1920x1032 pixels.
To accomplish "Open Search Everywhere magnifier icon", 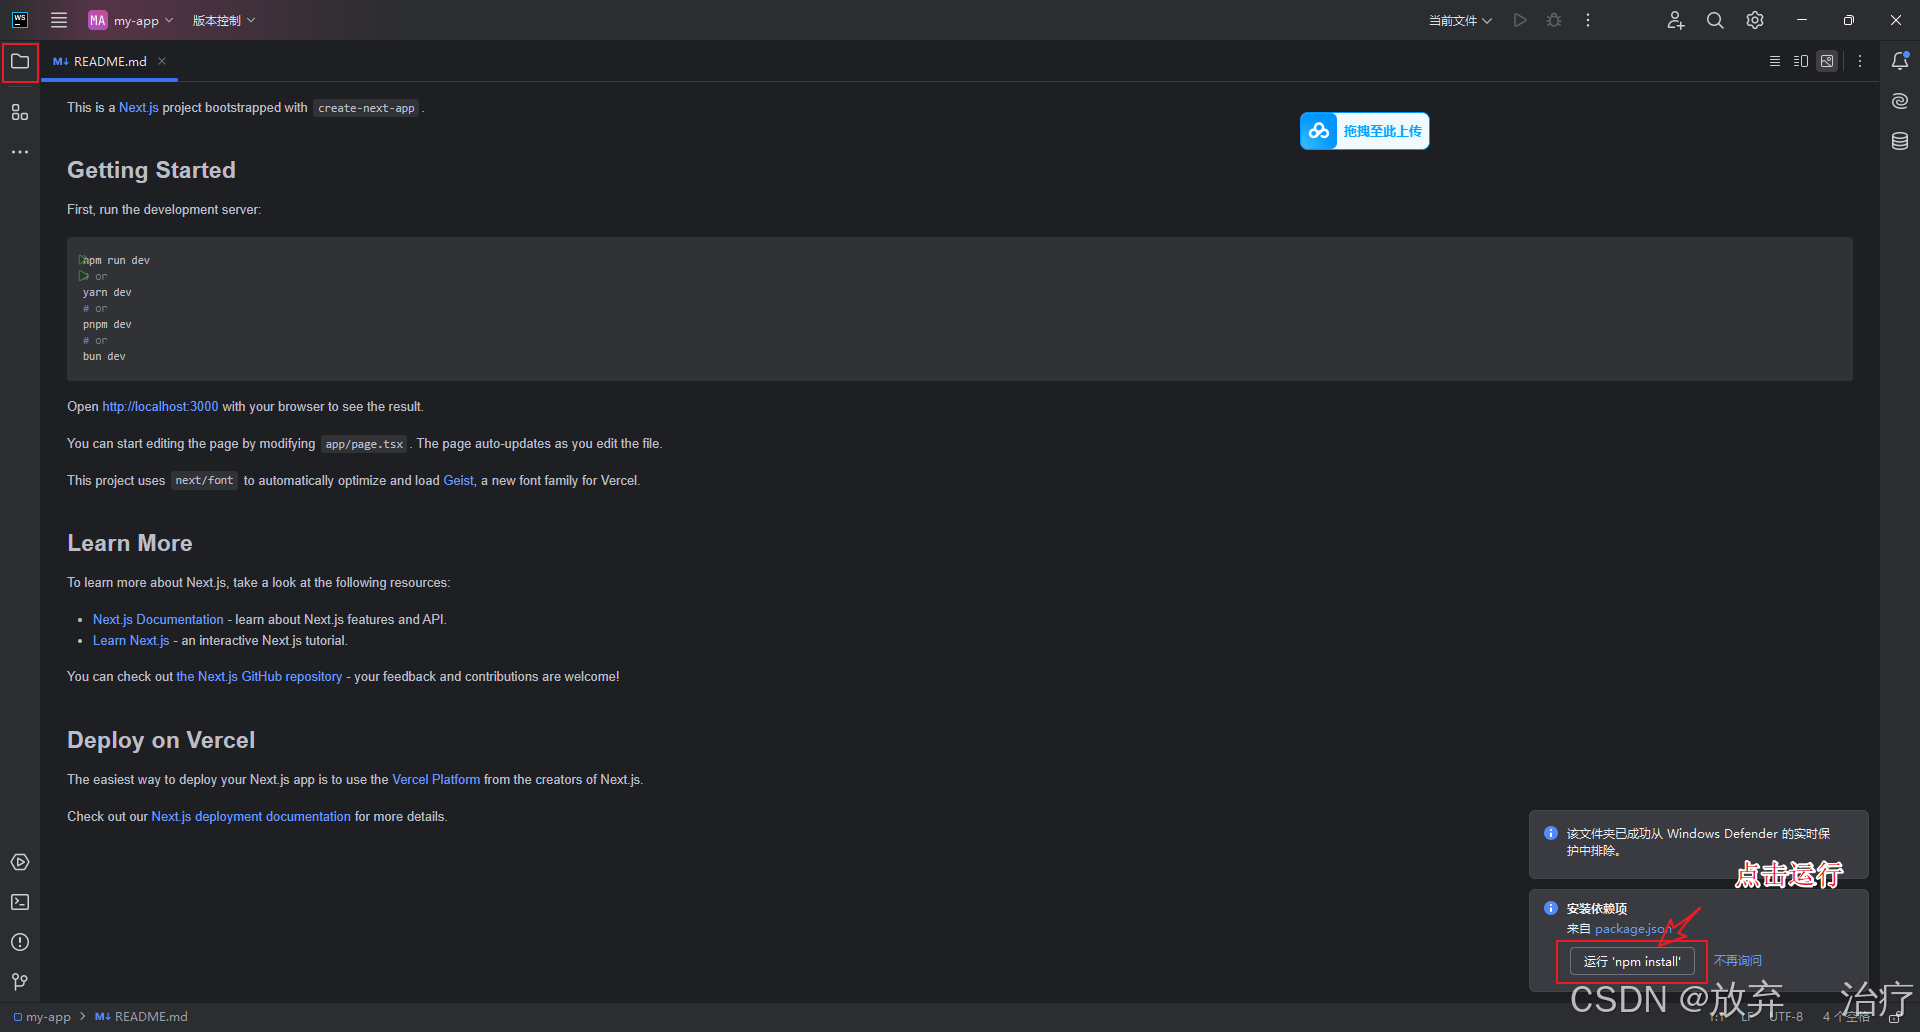I will (1715, 20).
